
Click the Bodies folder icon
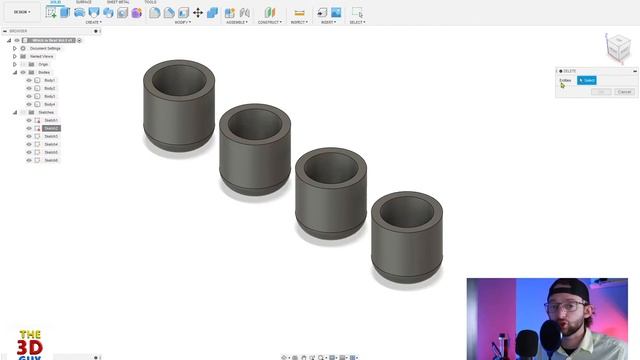(x=31, y=72)
